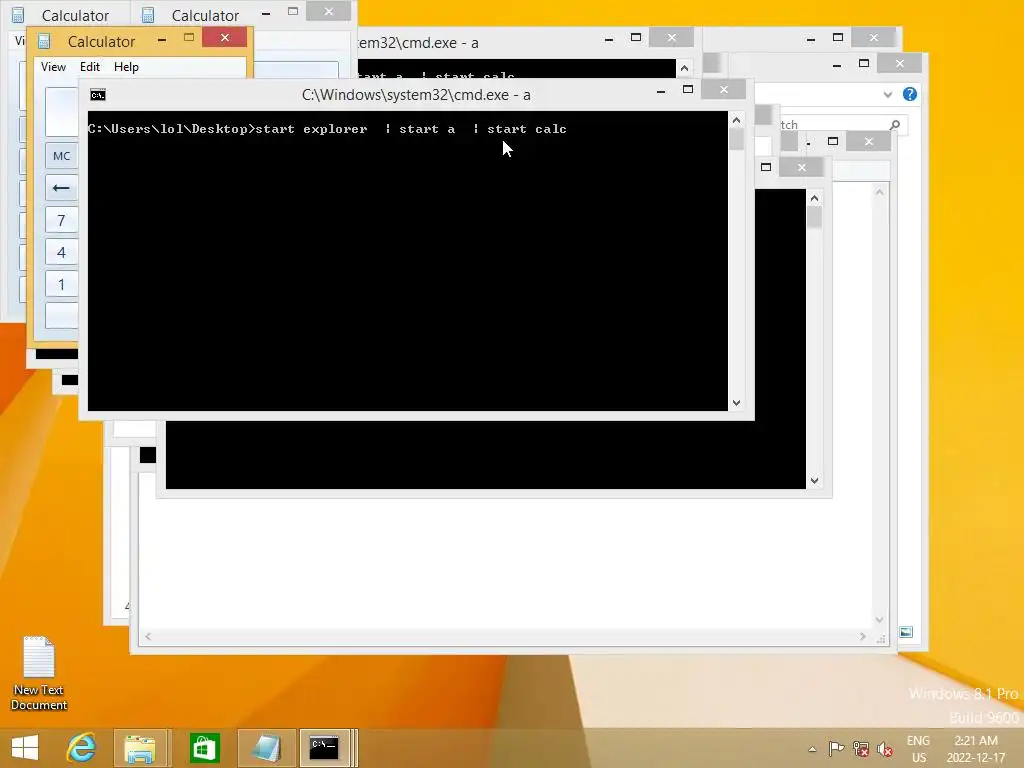
Task: Click the lower cmd window scroll-down arrow
Action: 814,481
